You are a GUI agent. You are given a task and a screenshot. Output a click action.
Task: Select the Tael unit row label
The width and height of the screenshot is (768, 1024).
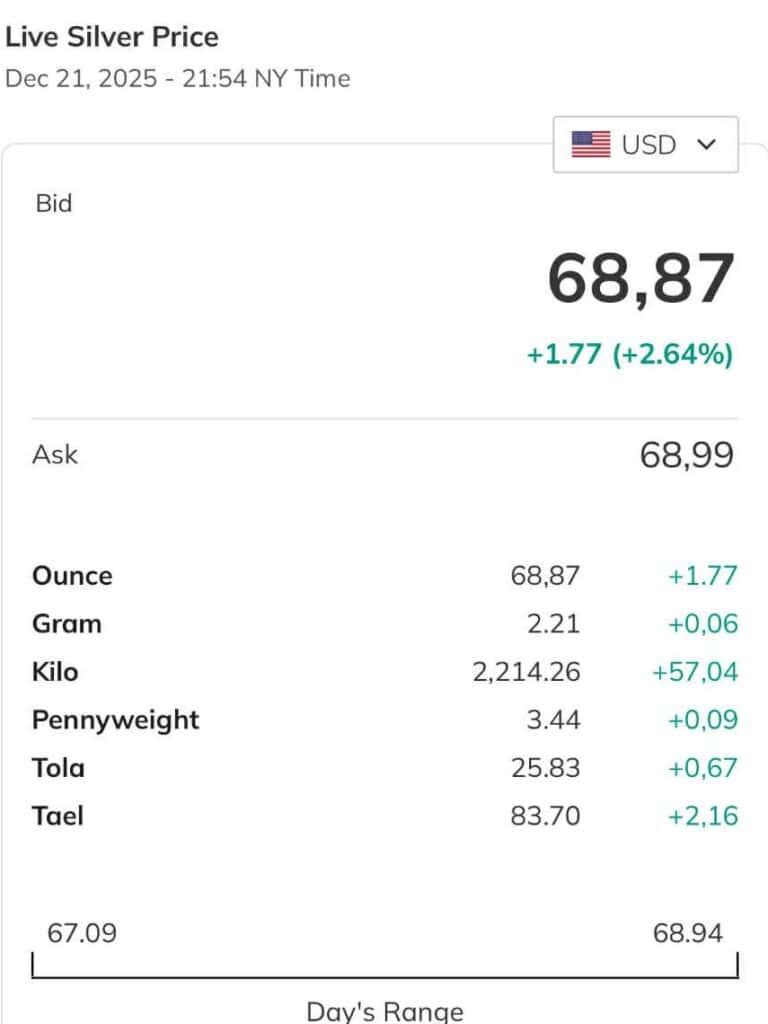(58, 816)
